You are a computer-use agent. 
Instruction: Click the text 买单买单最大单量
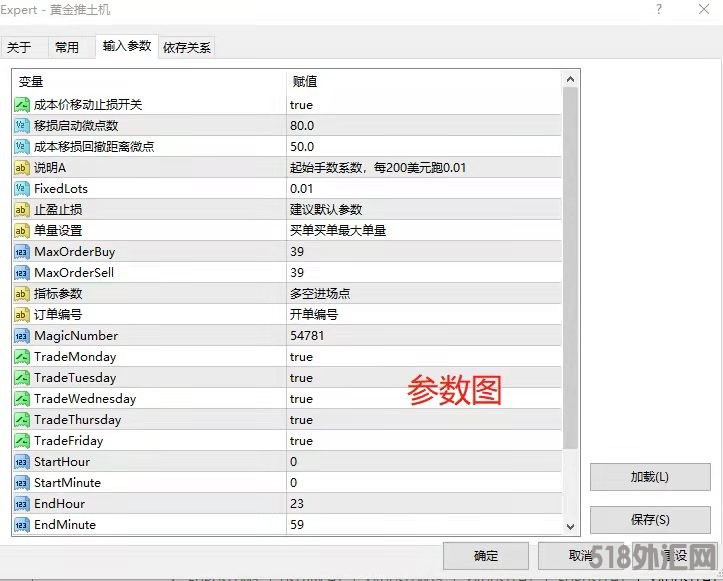pos(338,231)
